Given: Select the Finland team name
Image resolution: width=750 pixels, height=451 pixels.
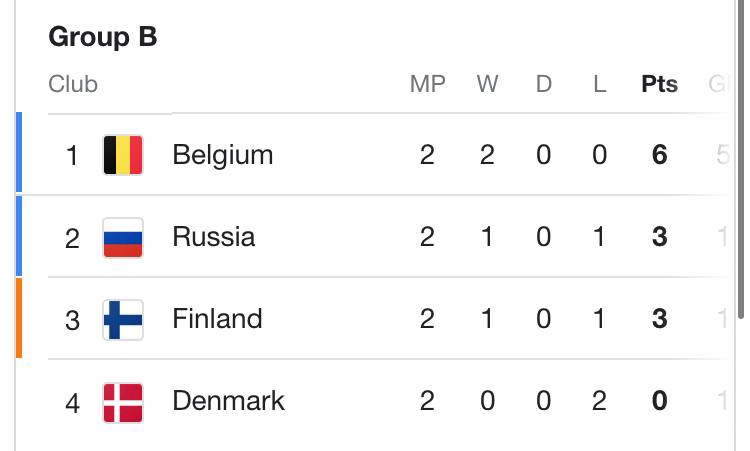Looking at the screenshot, I should tap(217, 319).
